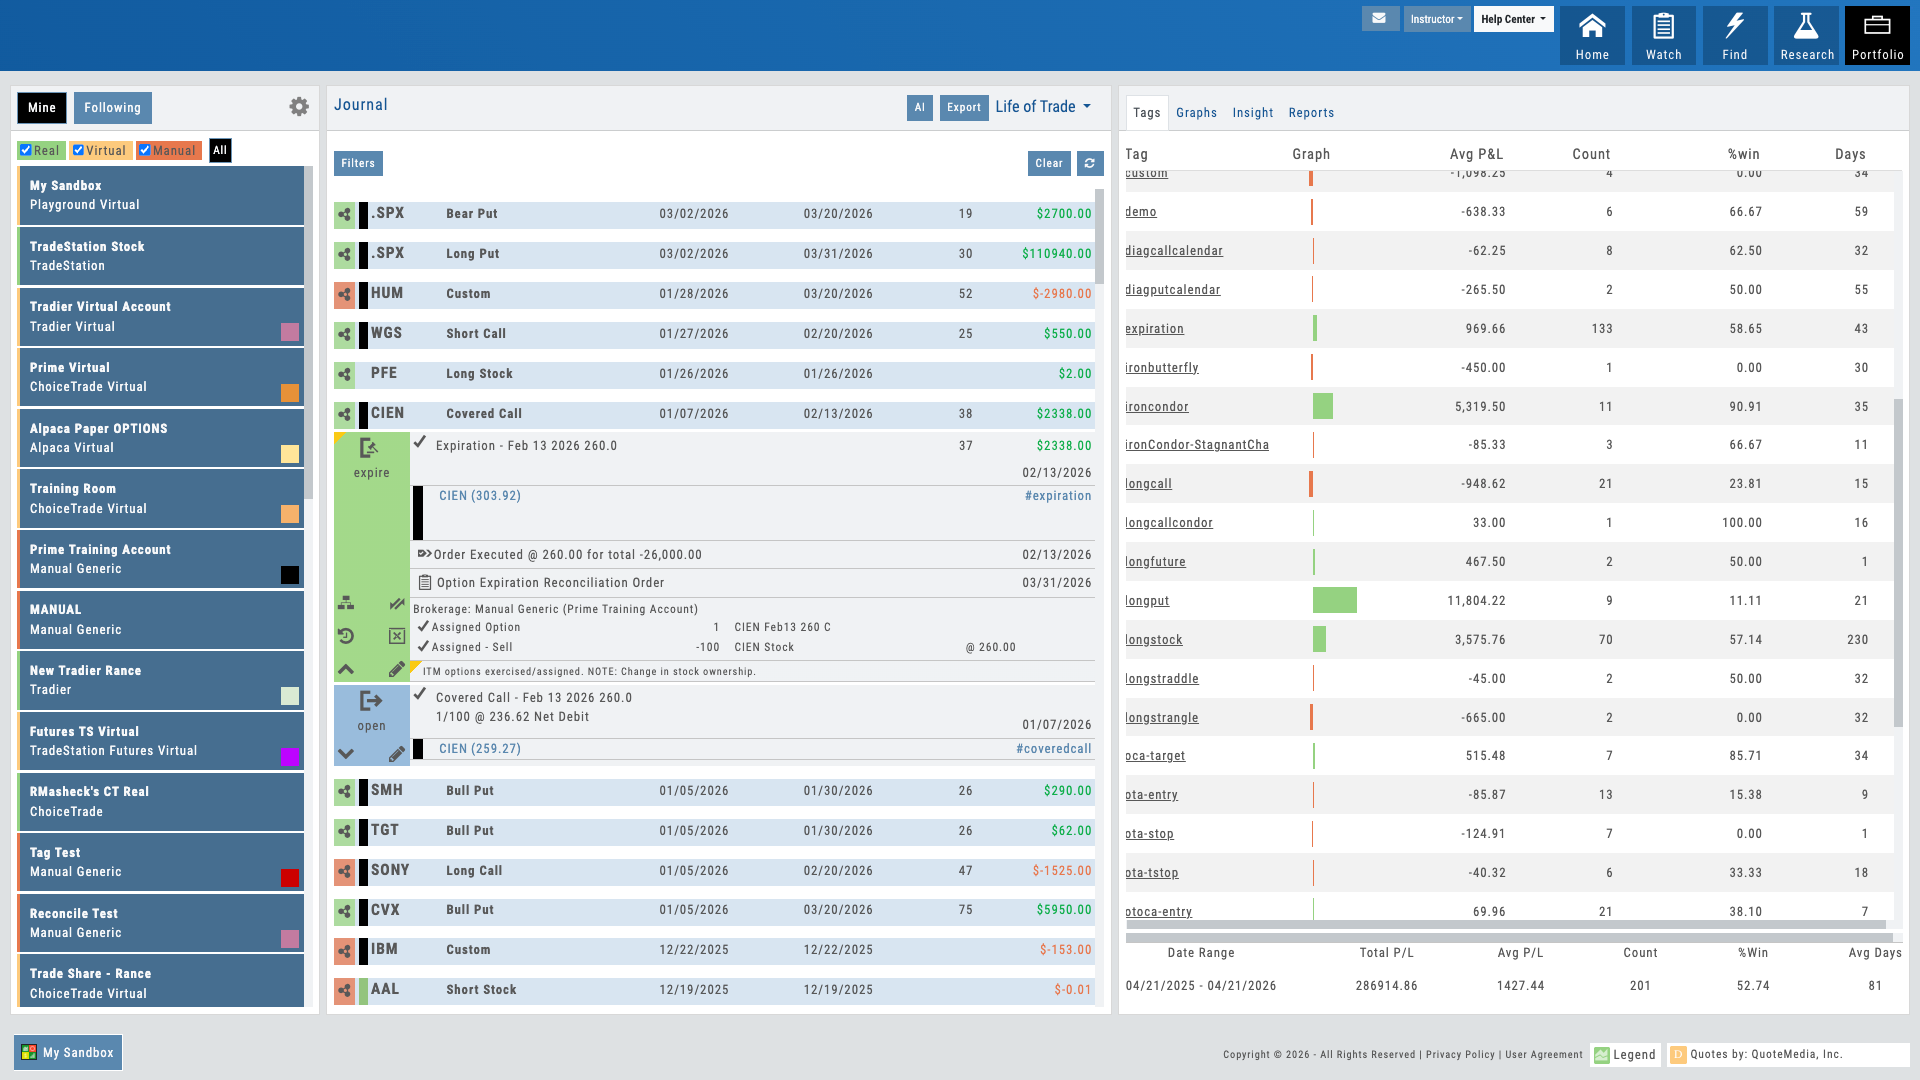Click the refresh icon beside Clear

pyautogui.click(x=1090, y=163)
